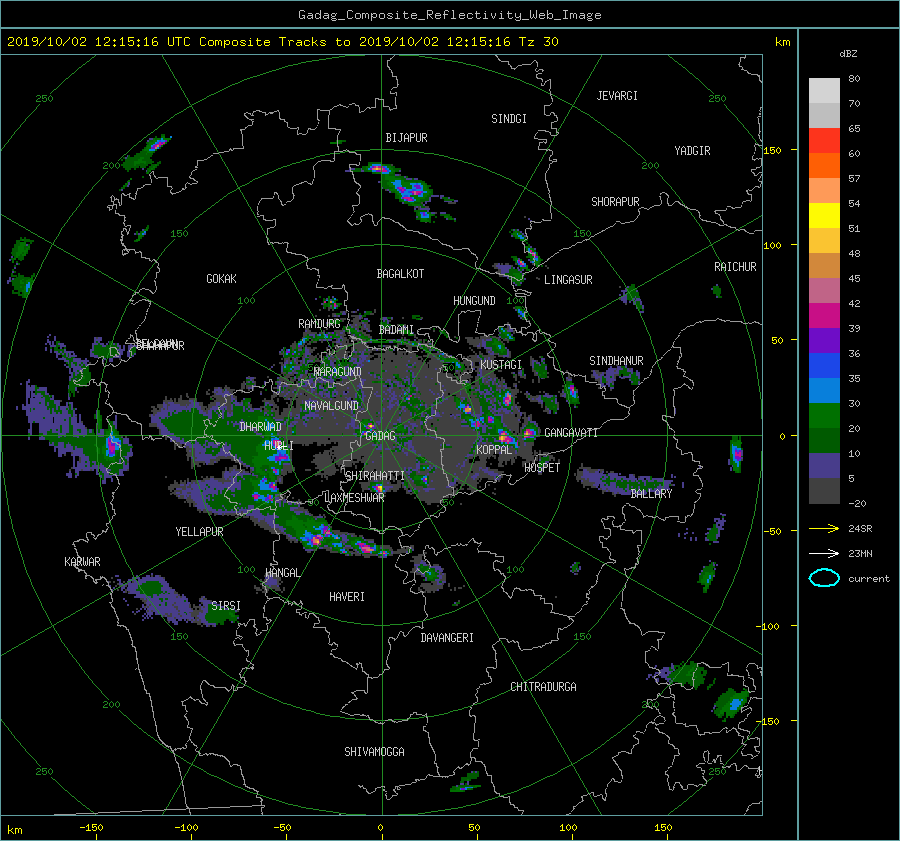Screen dimensions: 900x841
Task: Select the green 20–30 dBZ color swatch
Action: tap(824, 416)
